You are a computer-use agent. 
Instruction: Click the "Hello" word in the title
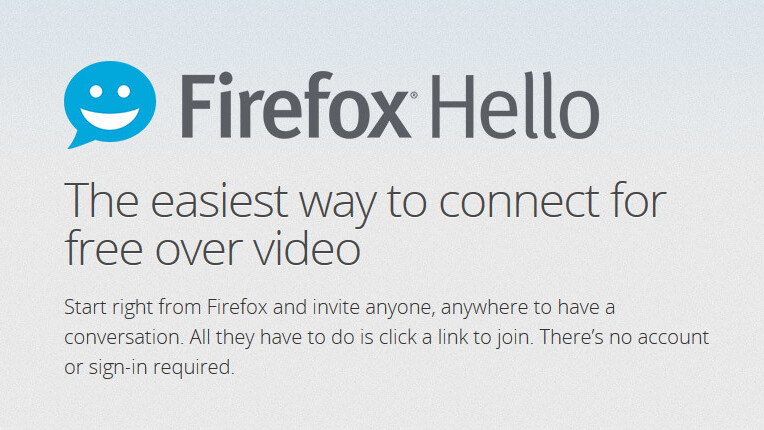[x=515, y=105]
